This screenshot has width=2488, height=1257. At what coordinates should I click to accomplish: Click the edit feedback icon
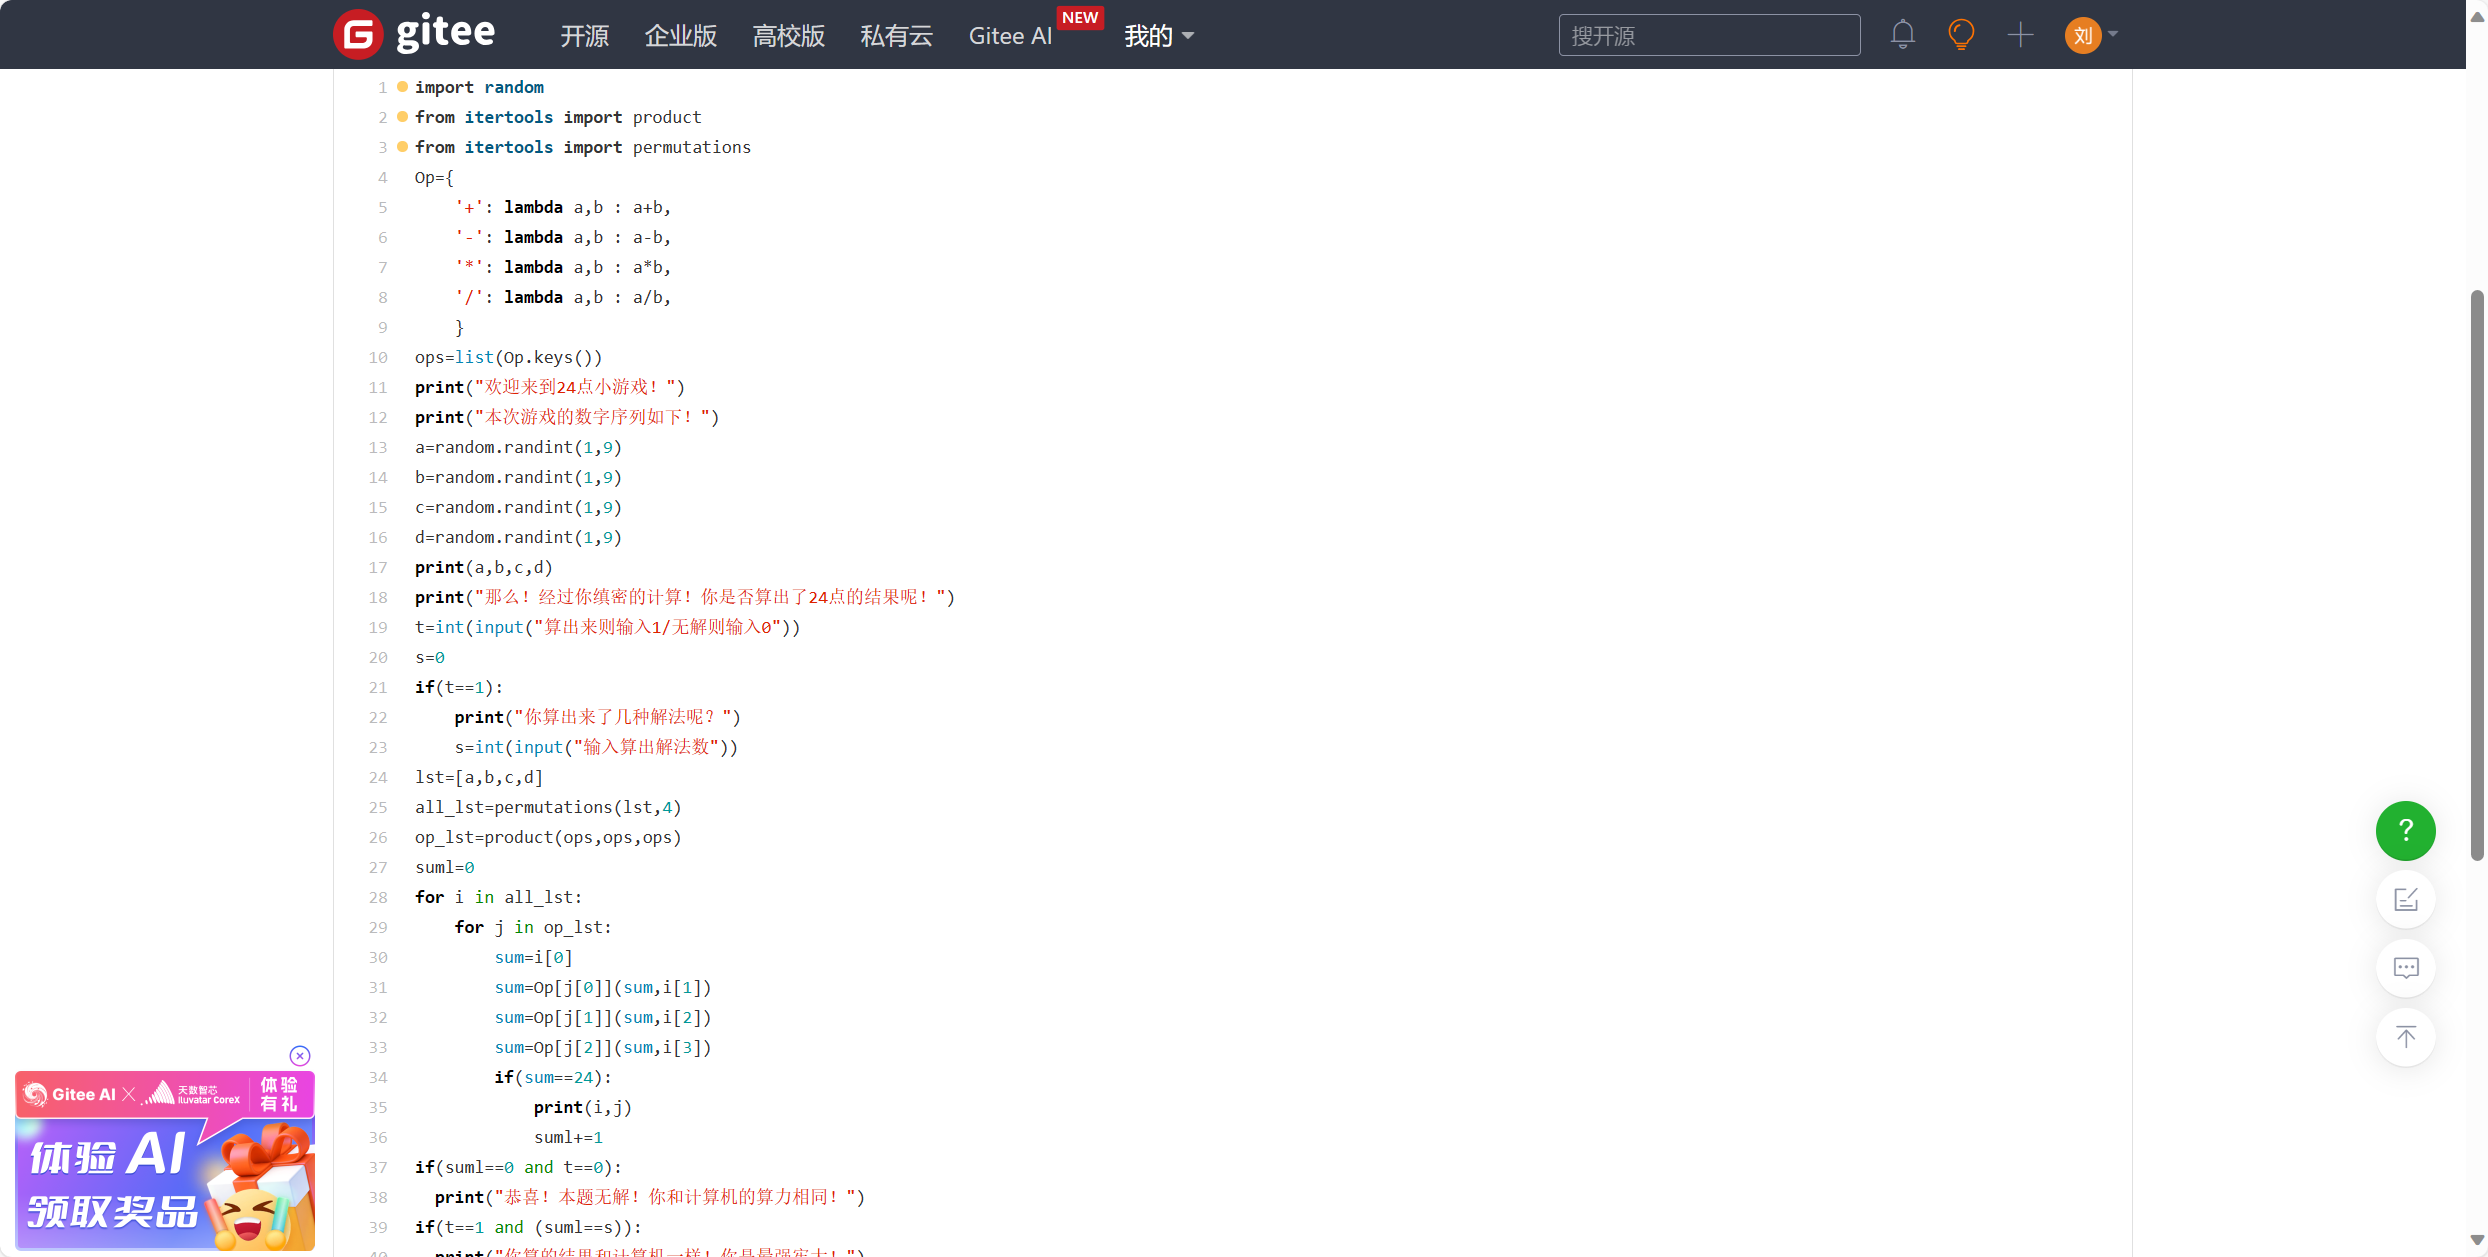[x=2405, y=899]
